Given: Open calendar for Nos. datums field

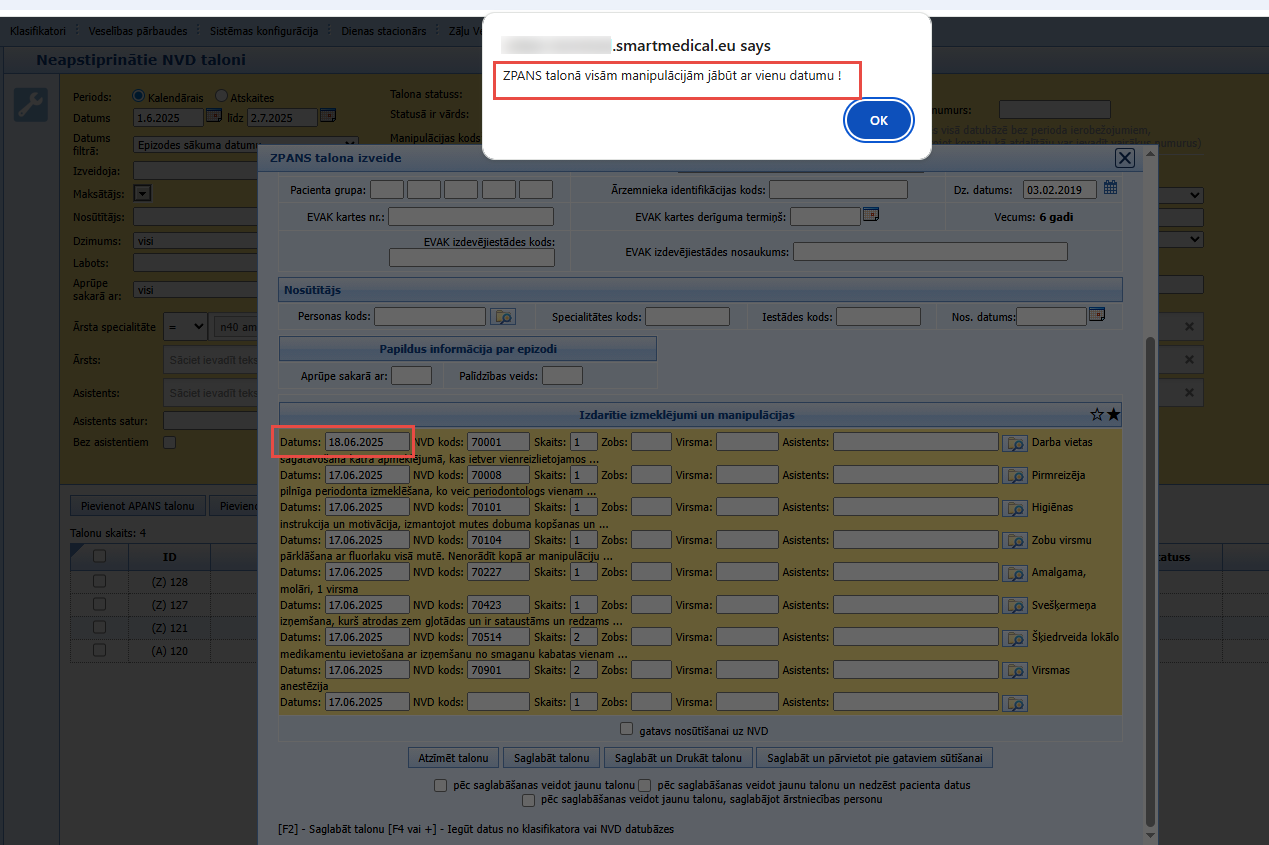Looking at the screenshot, I should [1097, 315].
